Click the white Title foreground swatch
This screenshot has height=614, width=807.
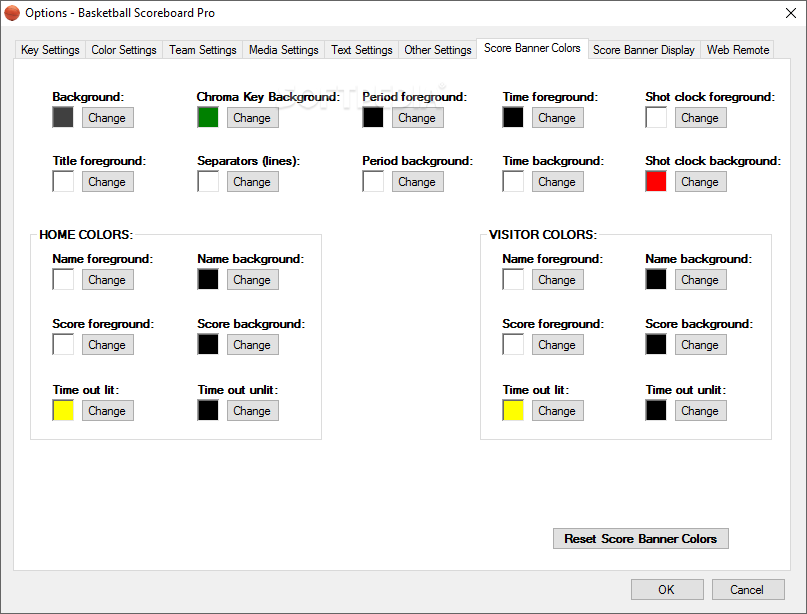pyautogui.click(x=63, y=181)
